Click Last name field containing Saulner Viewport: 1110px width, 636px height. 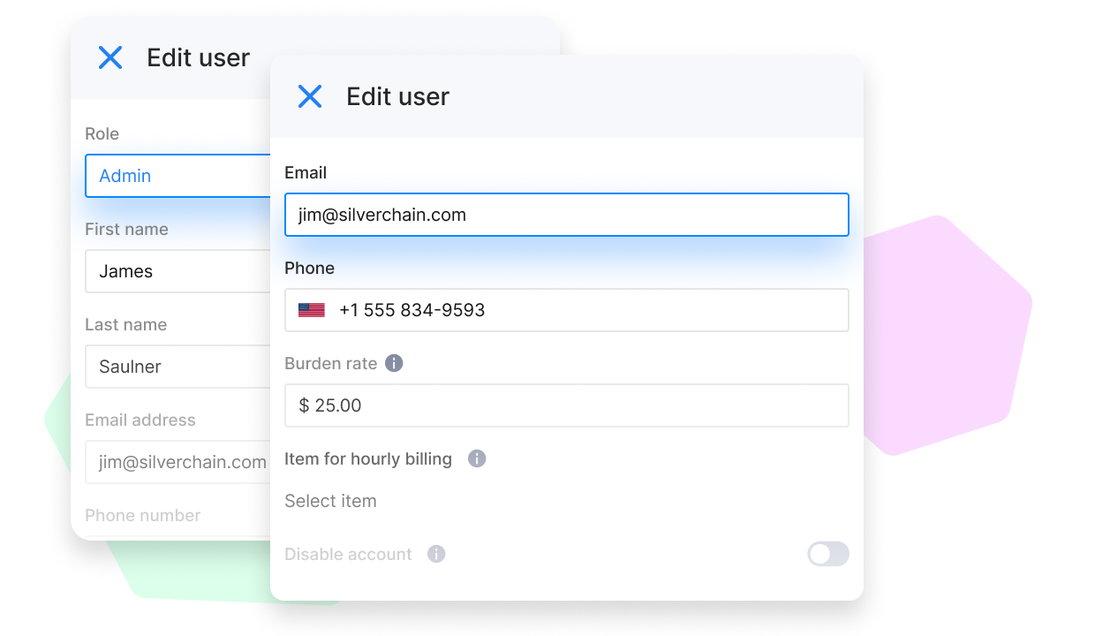178,366
